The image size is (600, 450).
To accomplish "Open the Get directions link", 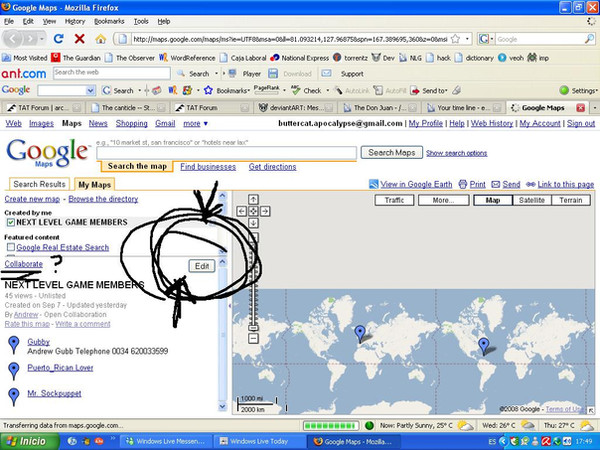I will click(272, 167).
